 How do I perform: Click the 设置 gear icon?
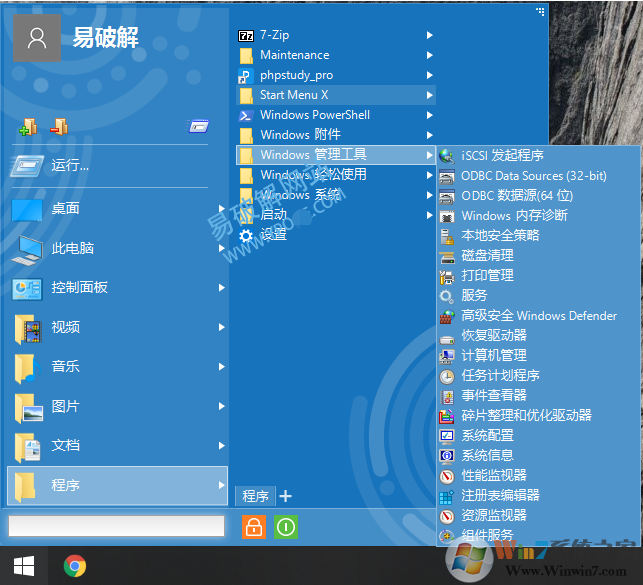coord(246,236)
